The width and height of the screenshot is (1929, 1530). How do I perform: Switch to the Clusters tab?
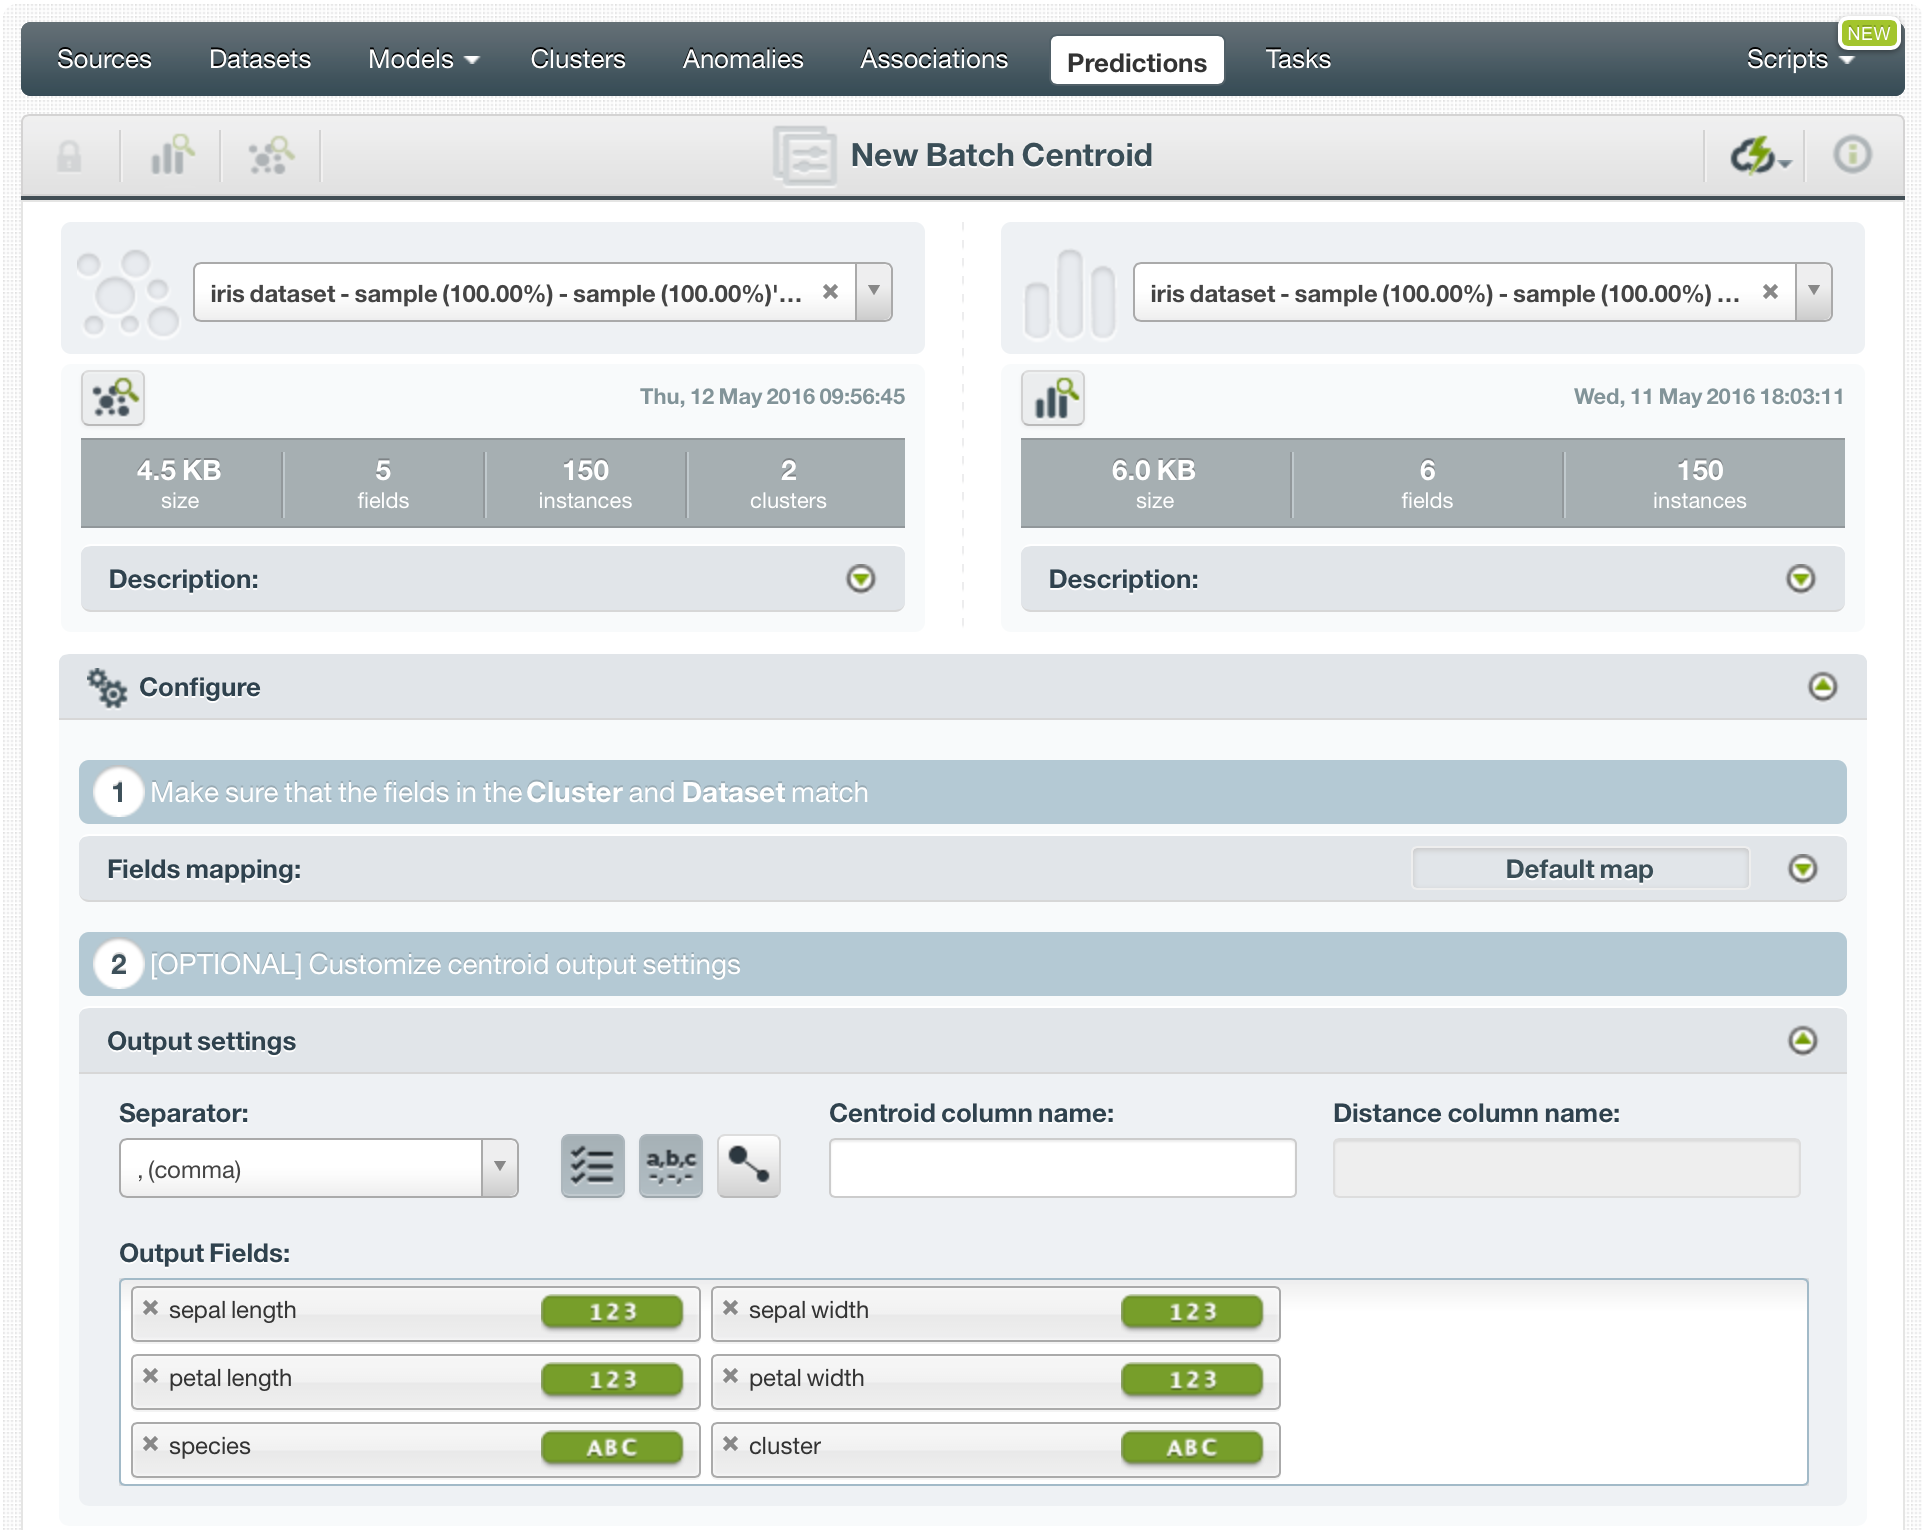[578, 60]
